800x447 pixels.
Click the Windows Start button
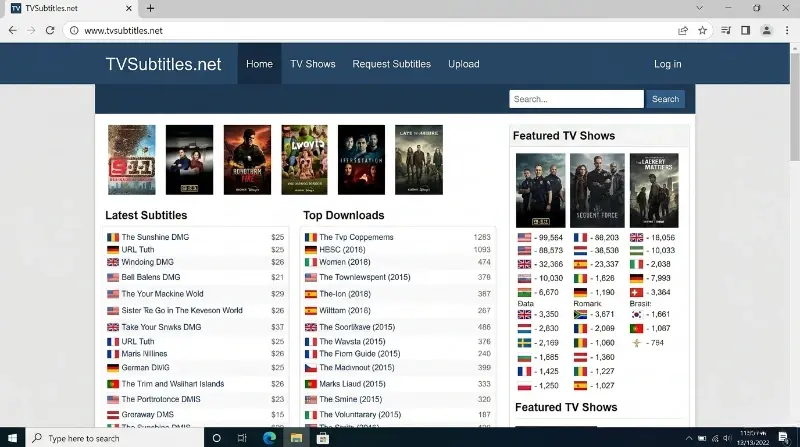point(12,438)
